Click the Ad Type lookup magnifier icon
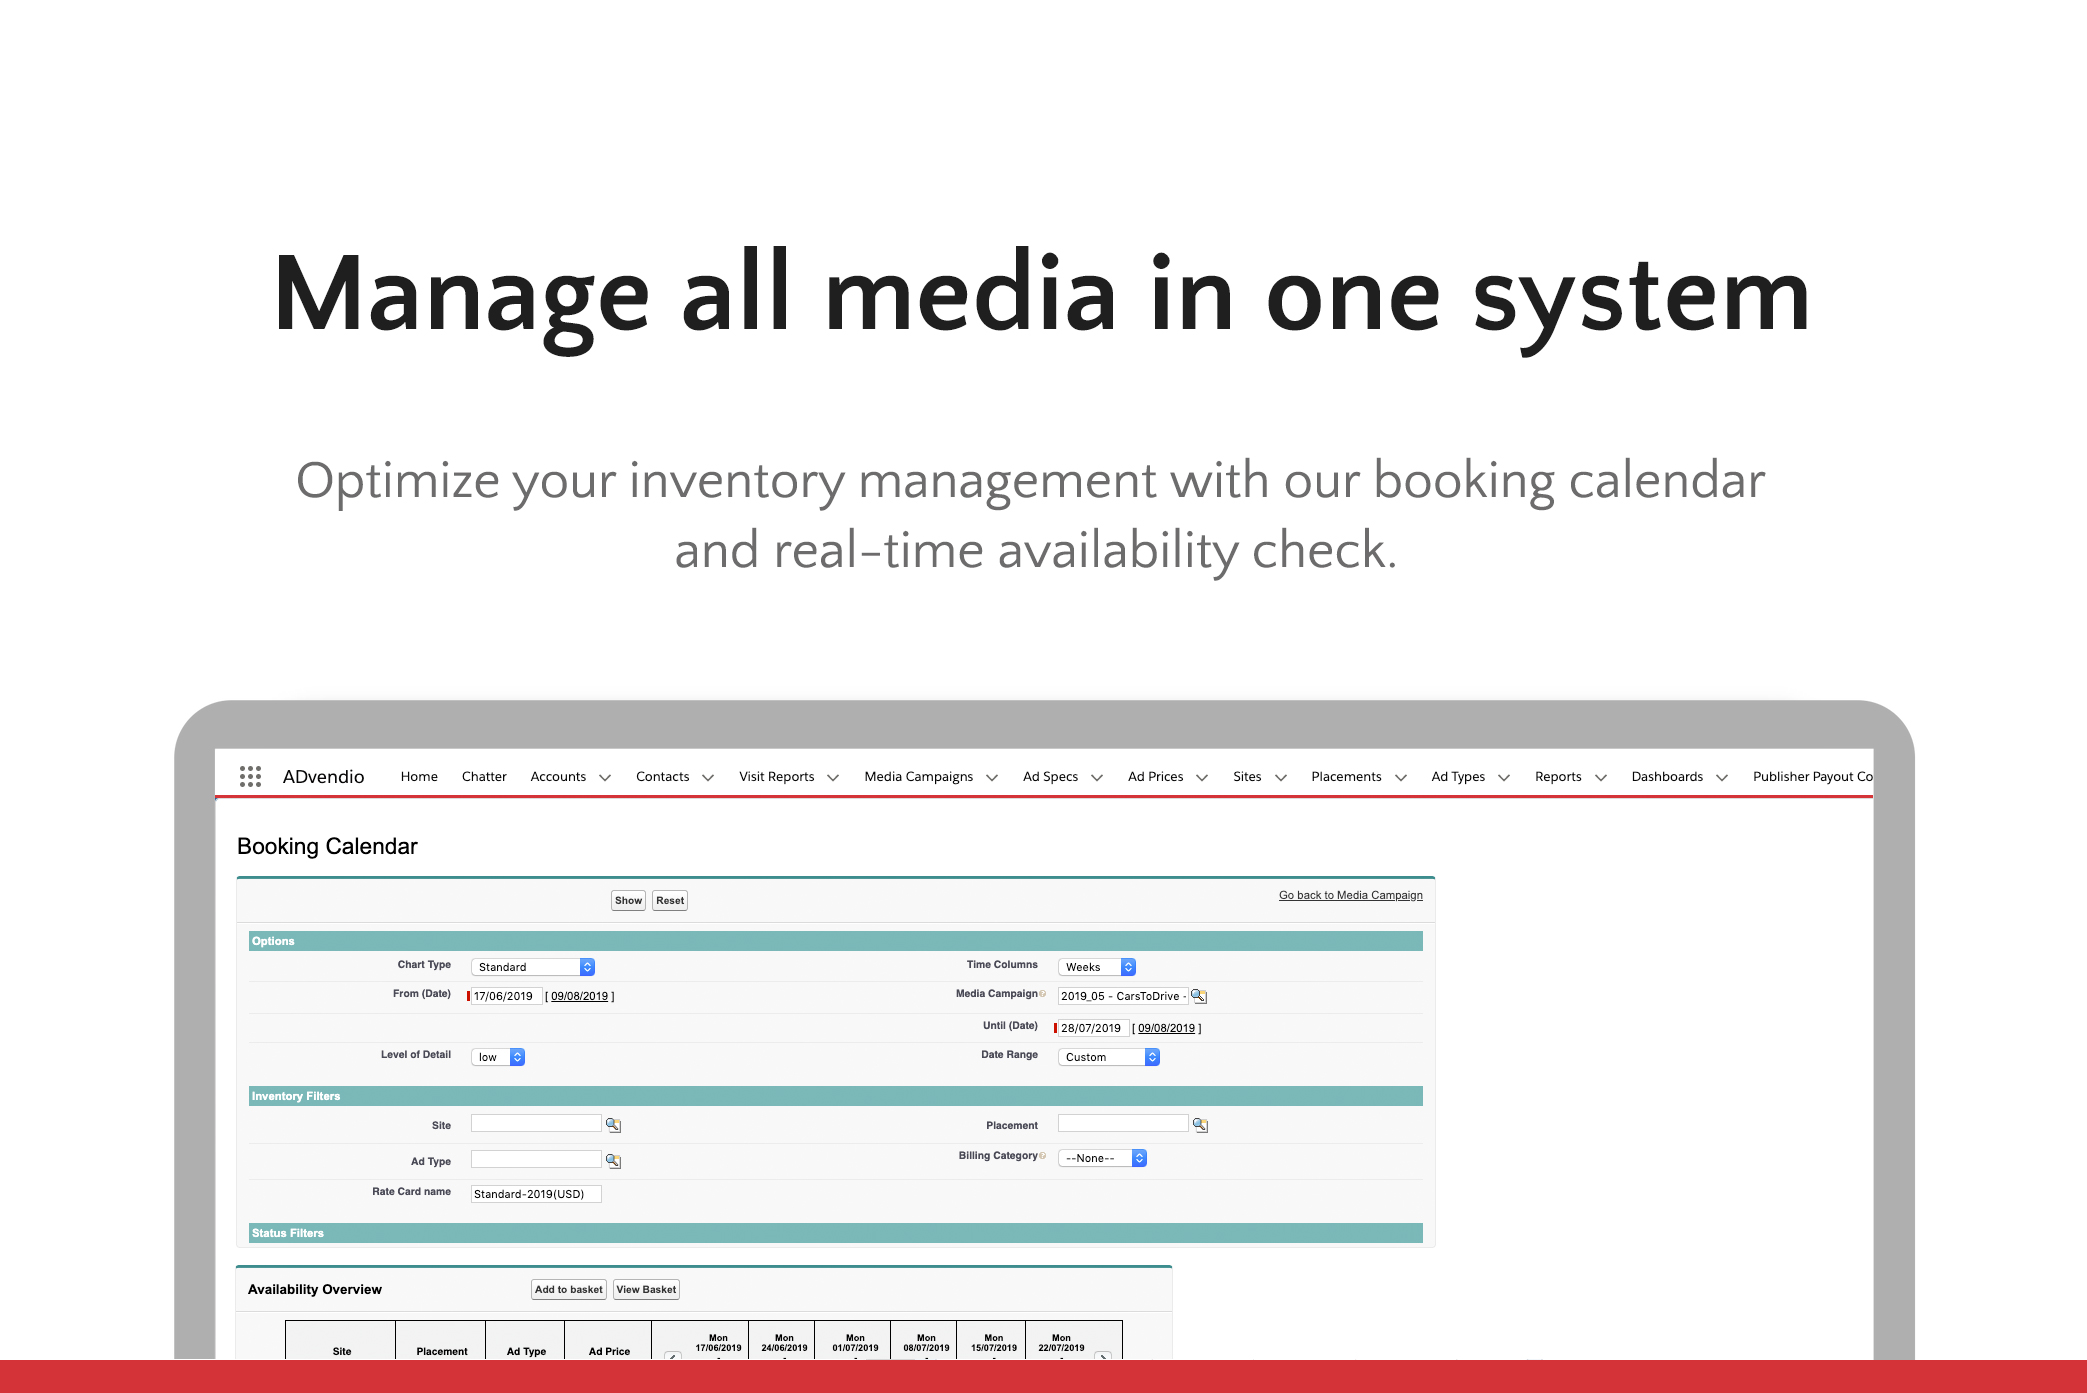Viewport: 2087px width, 1393px height. point(613,1161)
